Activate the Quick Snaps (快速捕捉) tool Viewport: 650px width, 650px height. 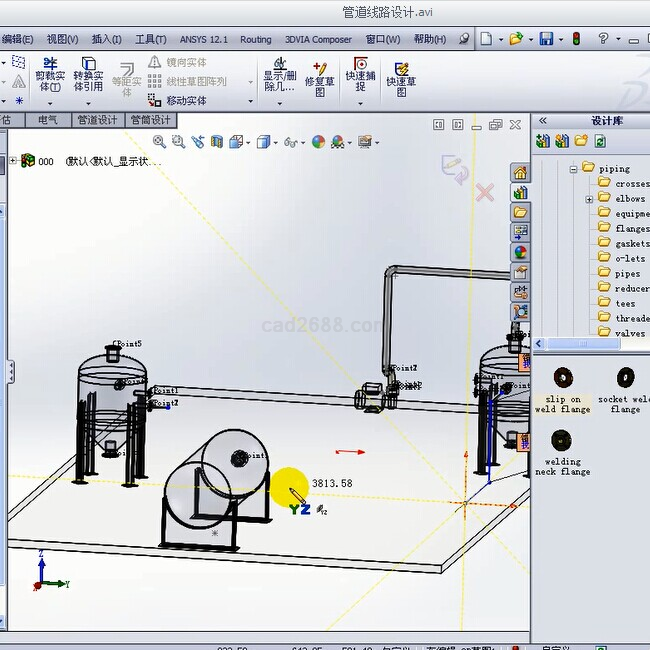[x=360, y=74]
